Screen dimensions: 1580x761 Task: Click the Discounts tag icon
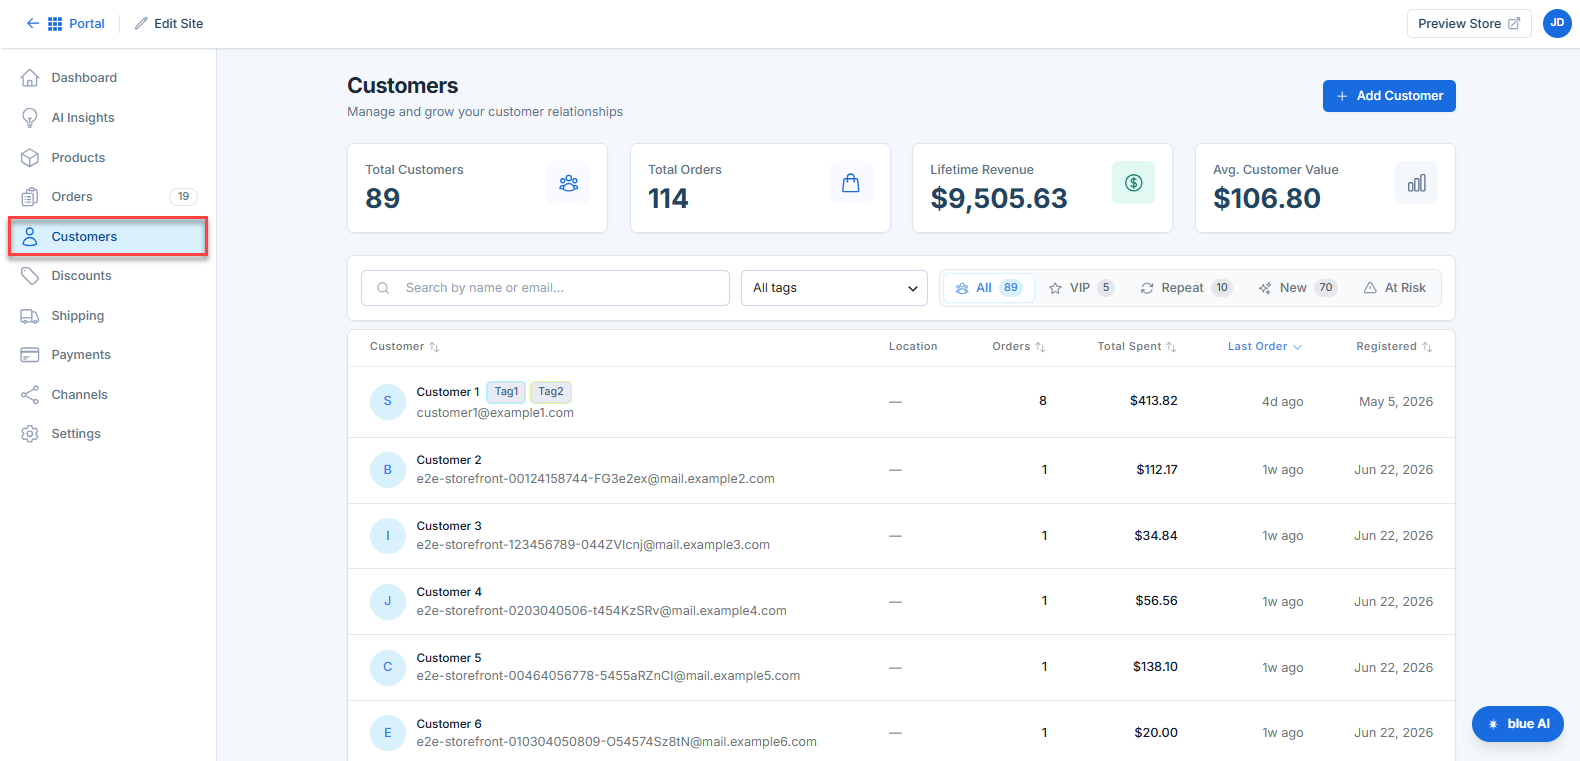pyautogui.click(x=30, y=276)
